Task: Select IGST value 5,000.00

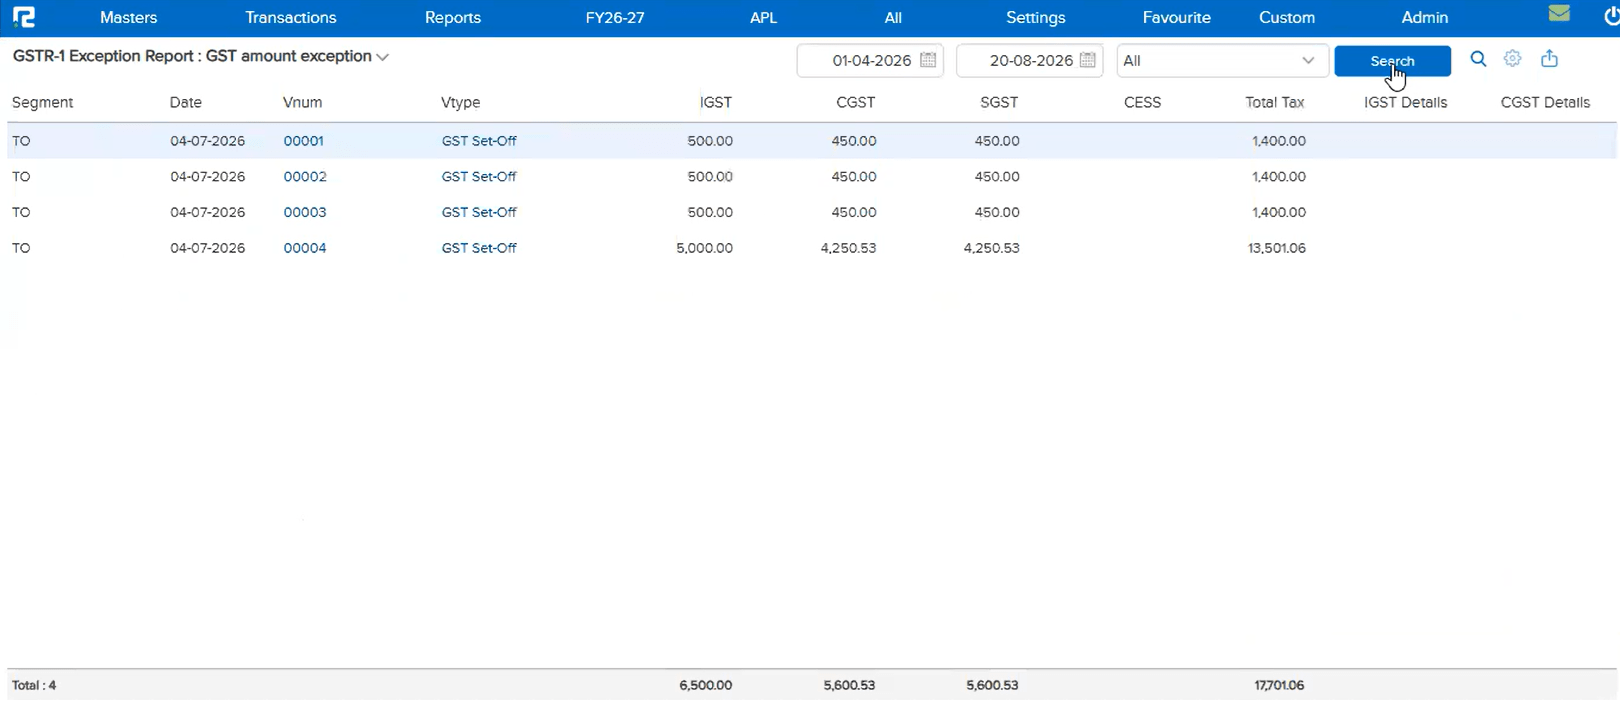Action: [705, 248]
